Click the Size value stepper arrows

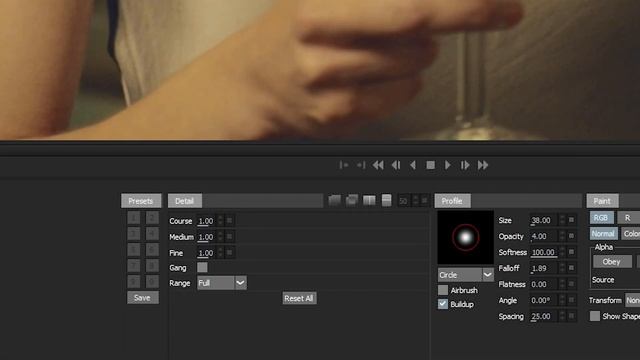pos(562,220)
